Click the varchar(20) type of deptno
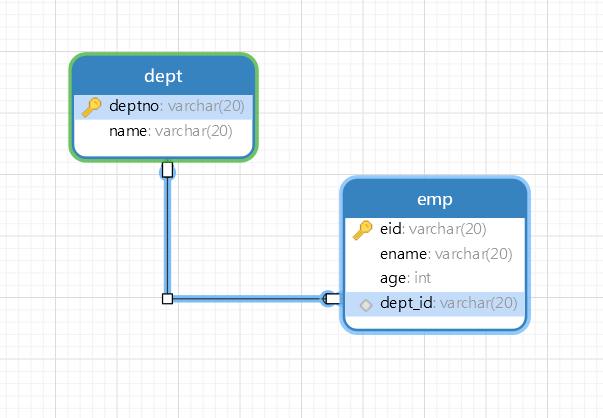 click(206, 106)
